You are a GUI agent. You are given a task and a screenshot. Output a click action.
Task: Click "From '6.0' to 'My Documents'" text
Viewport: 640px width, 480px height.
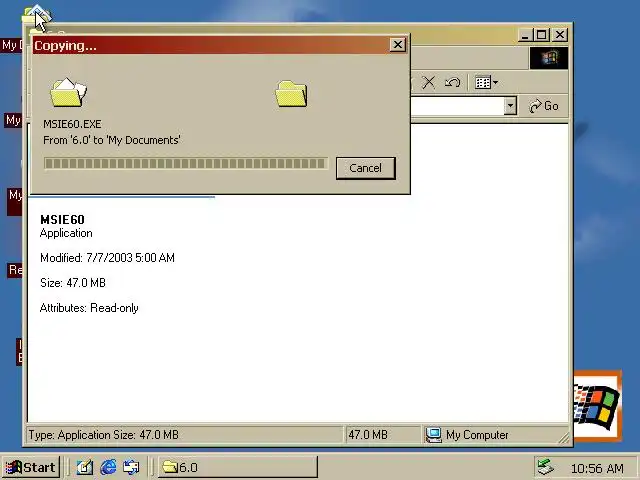pyautogui.click(x=112, y=140)
